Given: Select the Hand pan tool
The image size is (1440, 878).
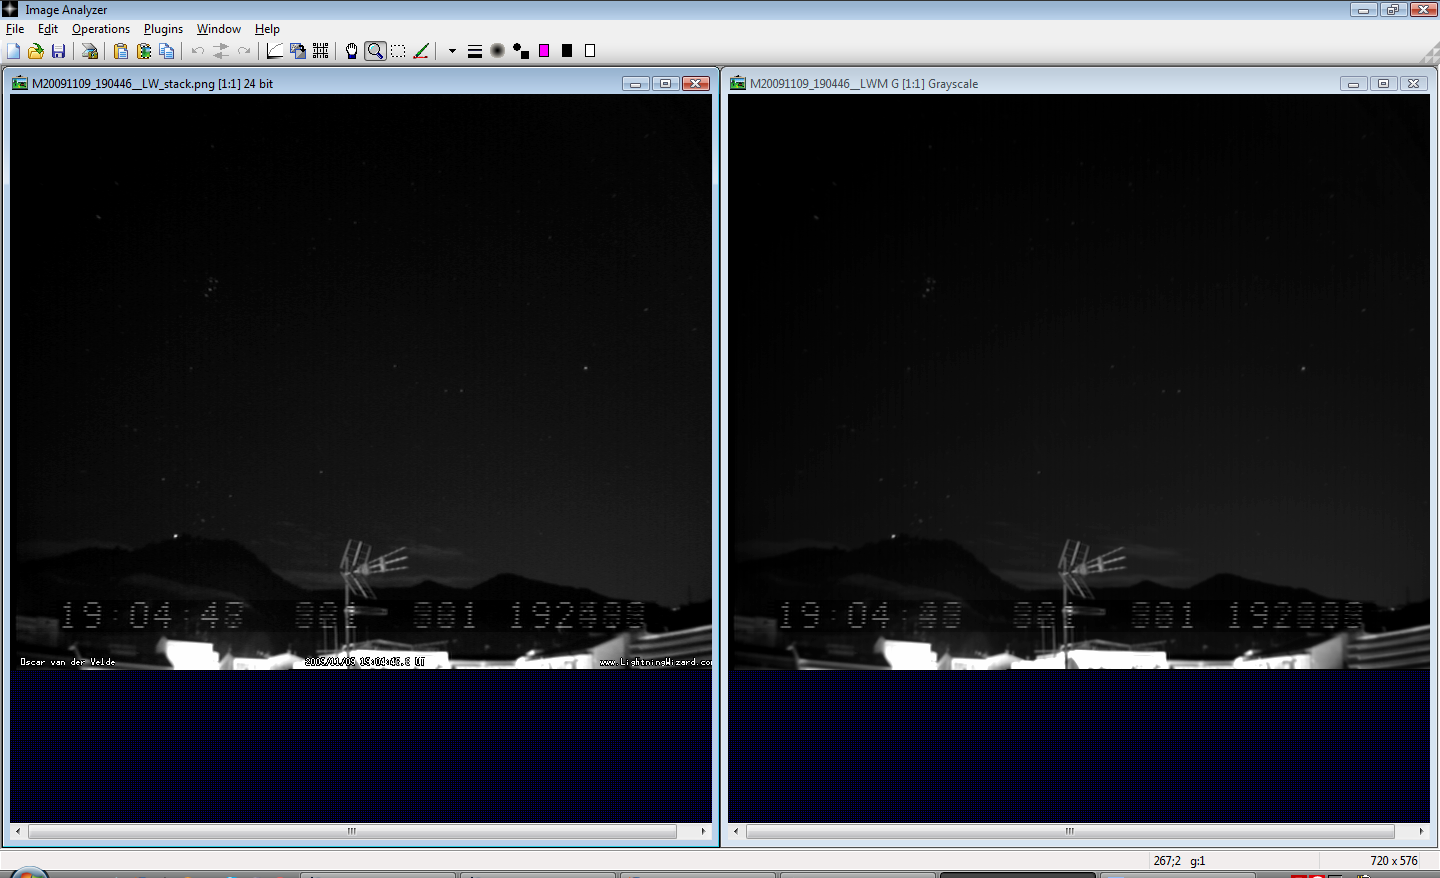Looking at the screenshot, I should pos(351,51).
